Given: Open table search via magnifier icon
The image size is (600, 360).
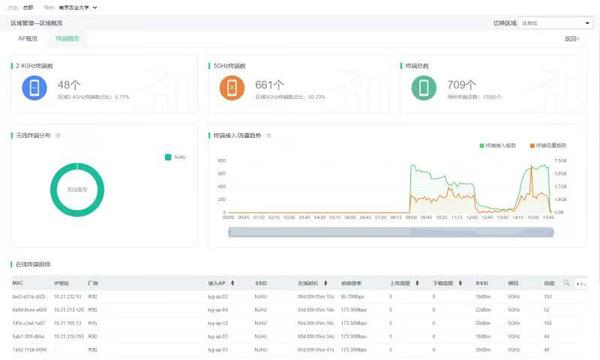Looking at the screenshot, I should pyautogui.click(x=566, y=283).
